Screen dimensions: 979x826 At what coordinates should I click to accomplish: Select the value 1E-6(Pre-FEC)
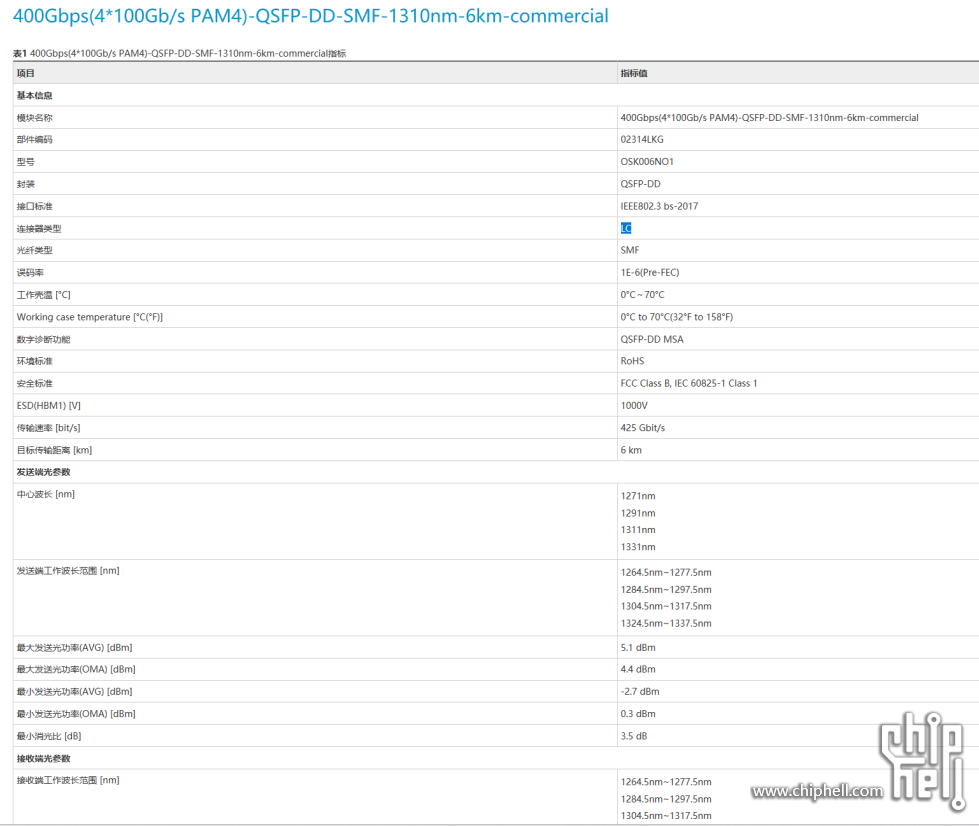pyautogui.click(x=649, y=273)
